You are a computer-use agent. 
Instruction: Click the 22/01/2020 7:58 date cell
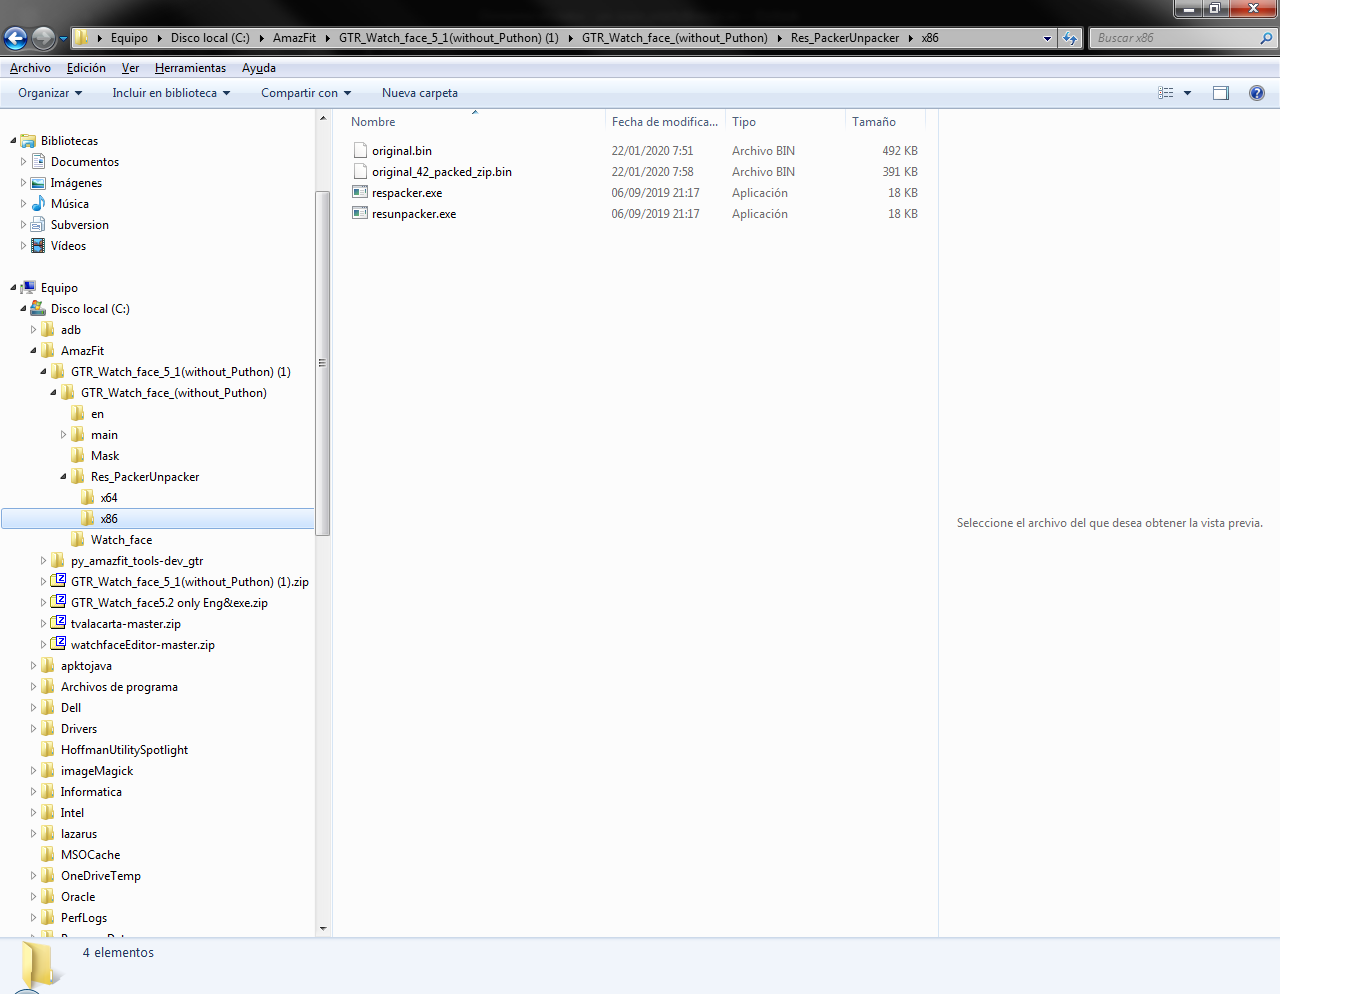point(652,171)
